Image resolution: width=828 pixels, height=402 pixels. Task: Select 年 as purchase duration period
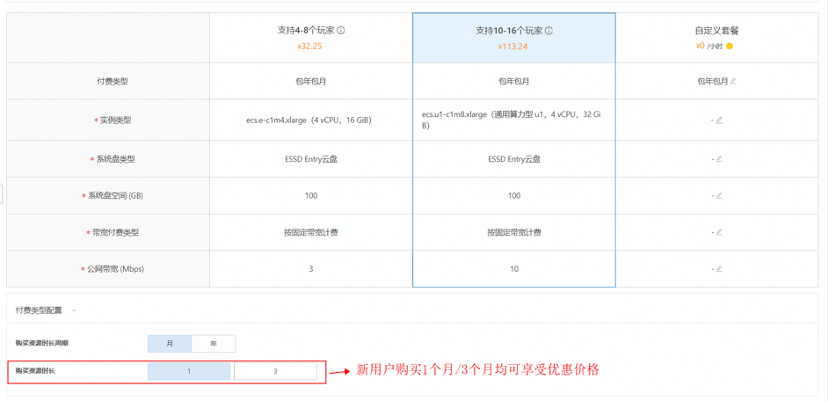tap(213, 343)
